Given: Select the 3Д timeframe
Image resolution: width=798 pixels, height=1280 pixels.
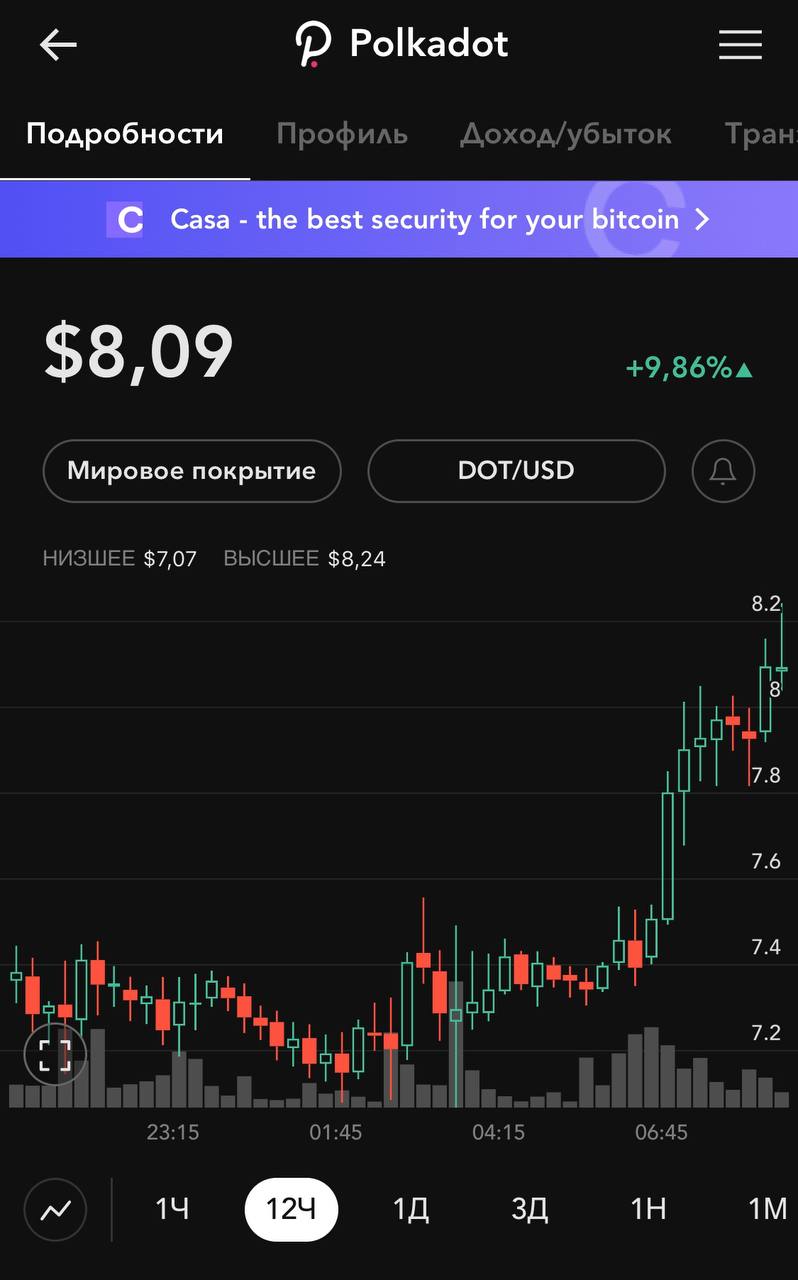Looking at the screenshot, I should (x=530, y=1210).
